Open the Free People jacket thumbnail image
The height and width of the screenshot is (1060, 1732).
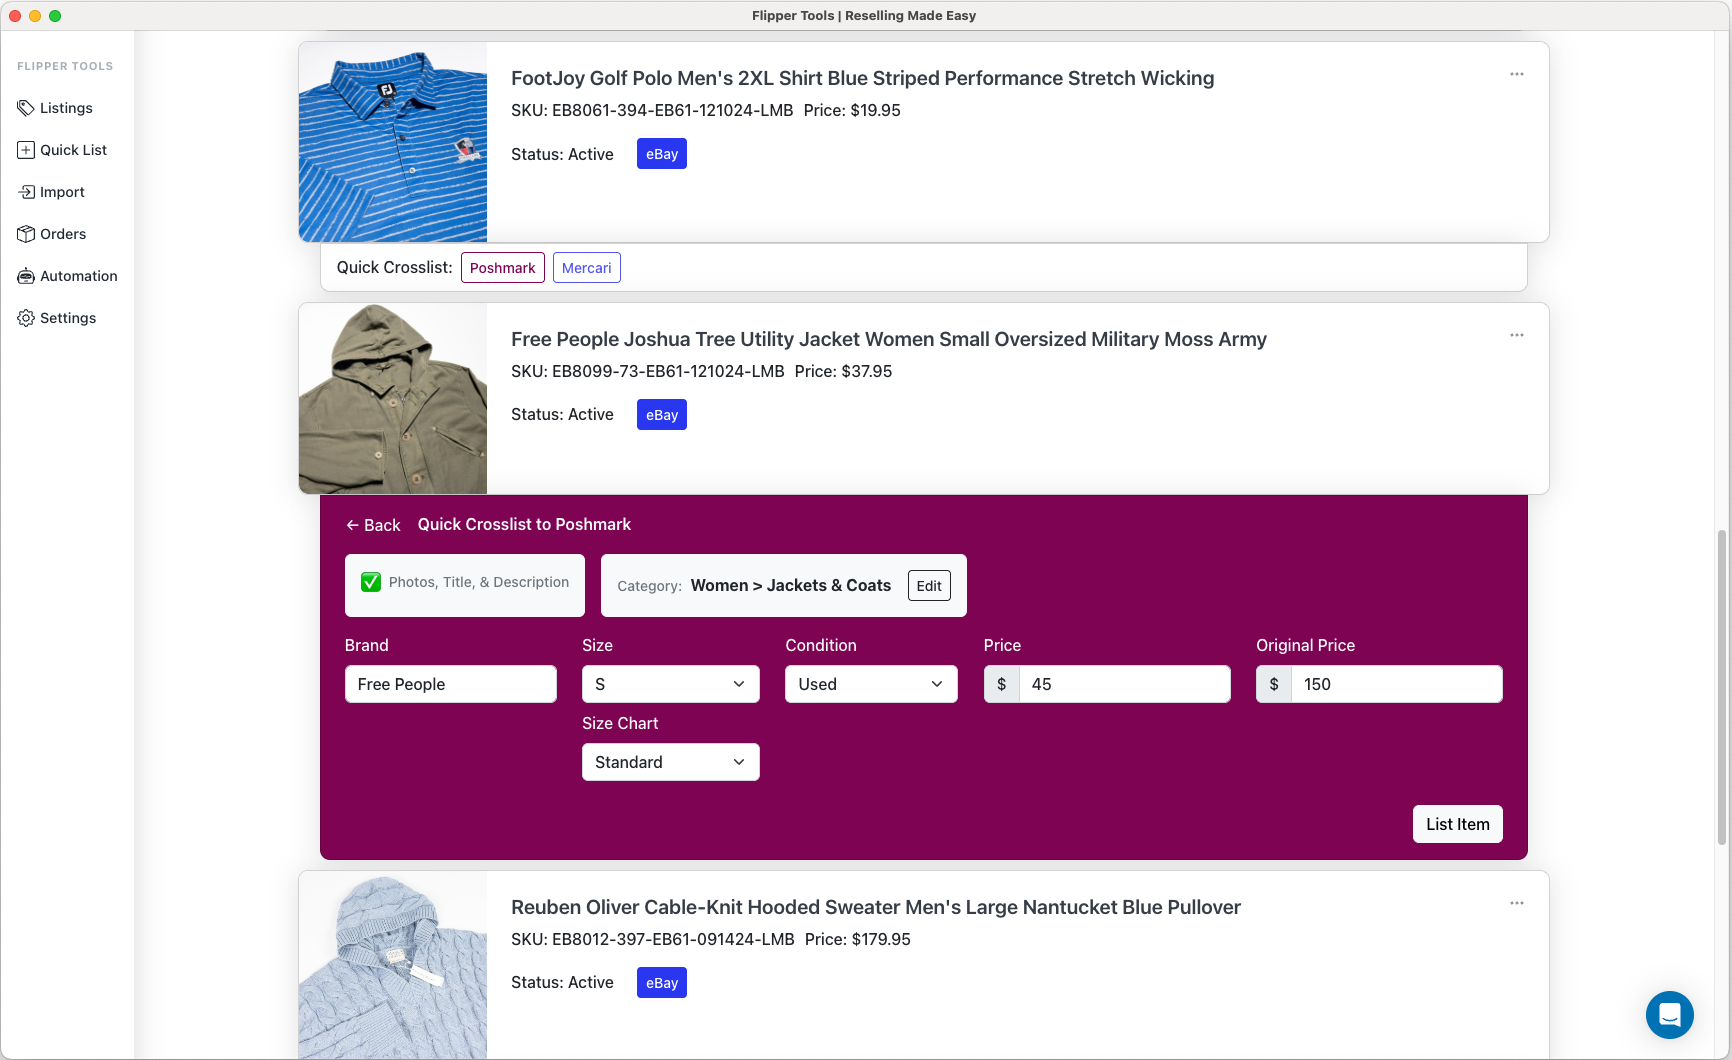393,399
